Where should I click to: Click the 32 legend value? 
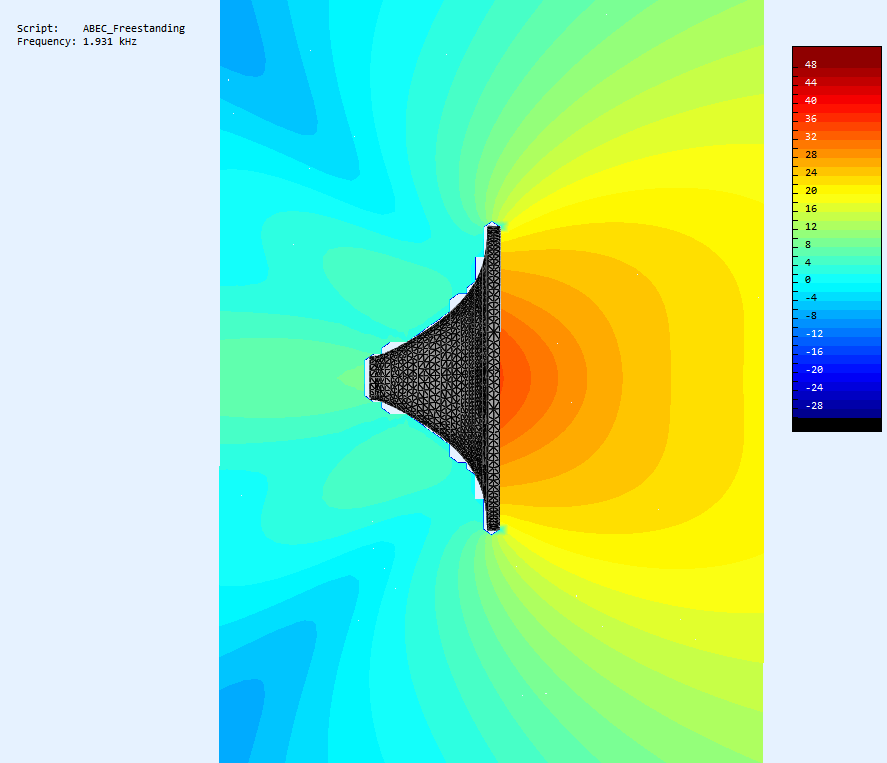(811, 137)
